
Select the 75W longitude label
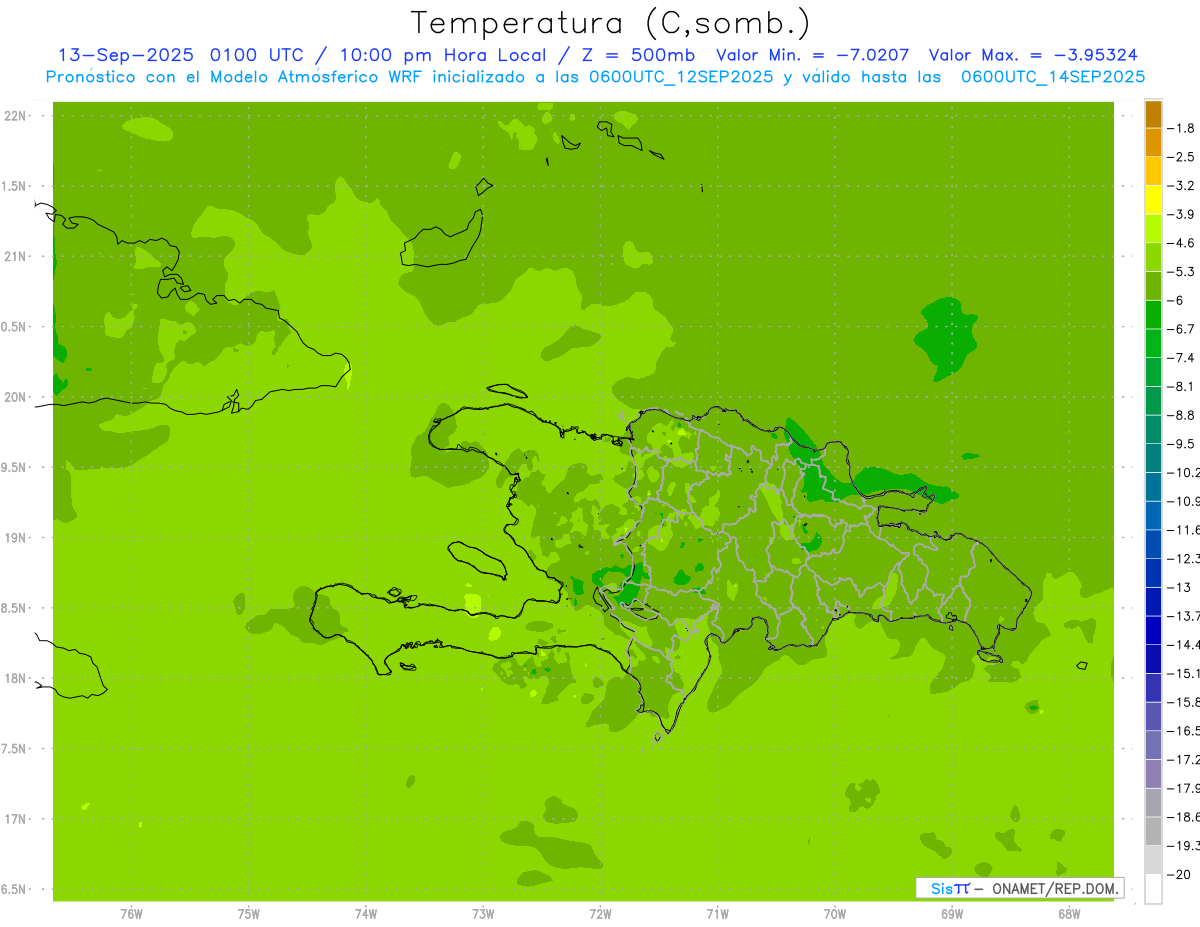248,914
